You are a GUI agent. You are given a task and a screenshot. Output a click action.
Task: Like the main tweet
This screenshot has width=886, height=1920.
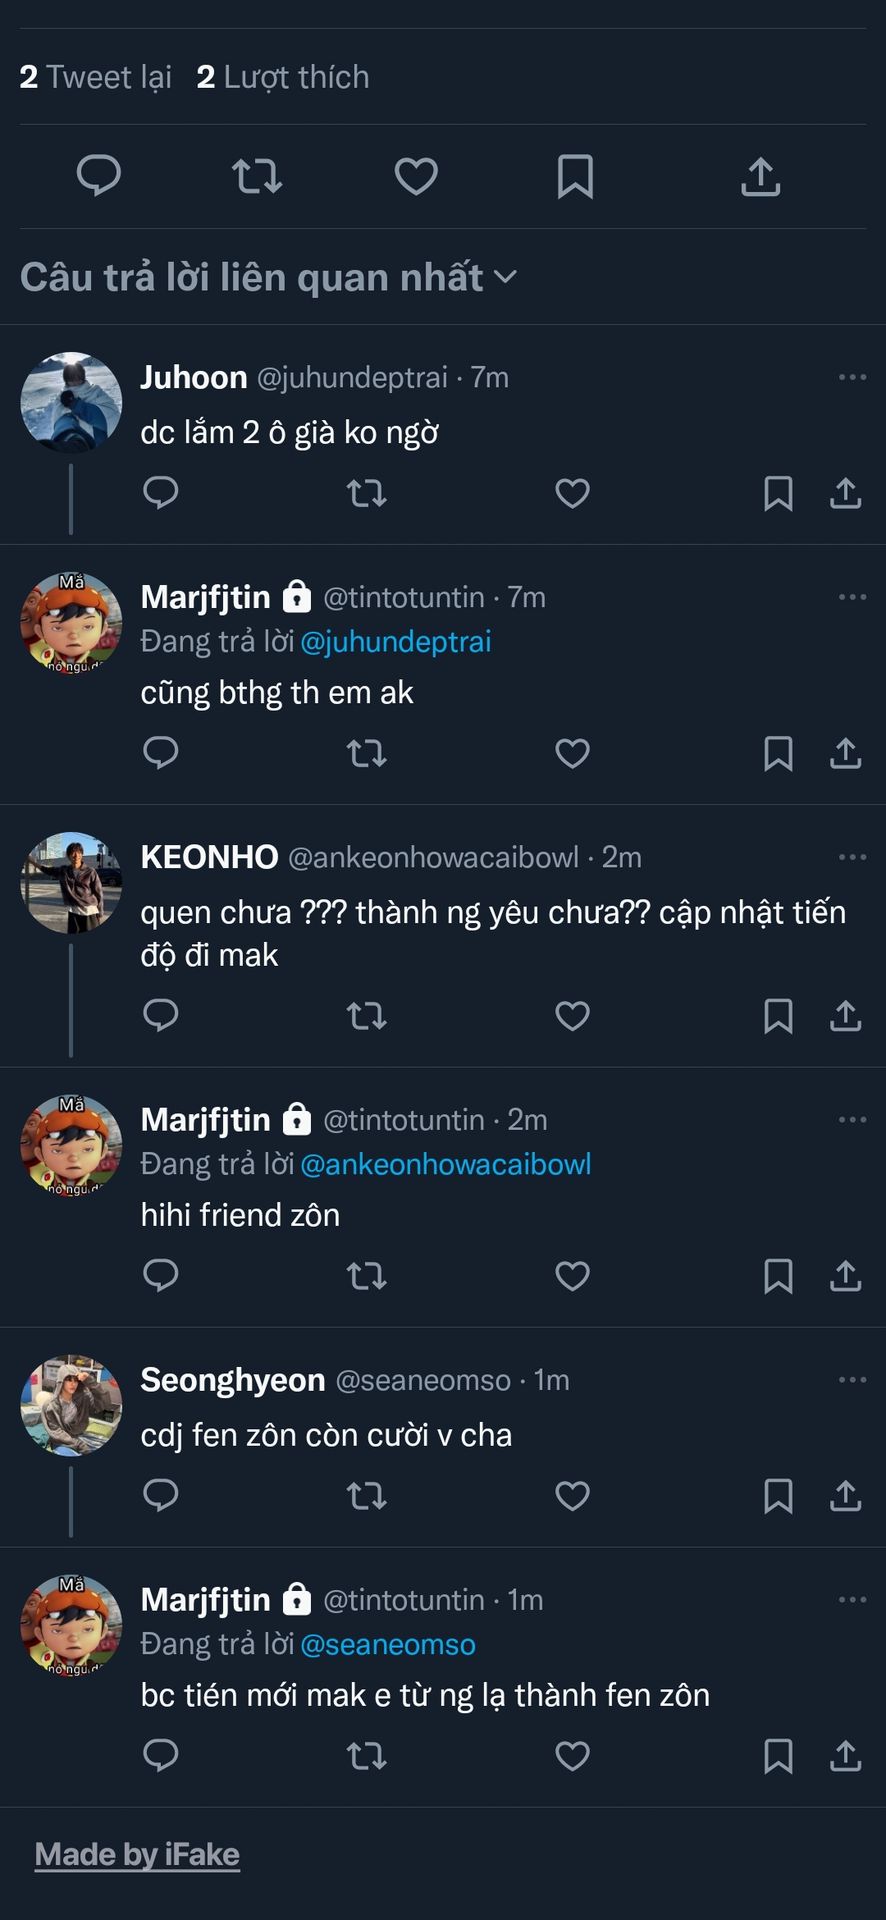[416, 177]
